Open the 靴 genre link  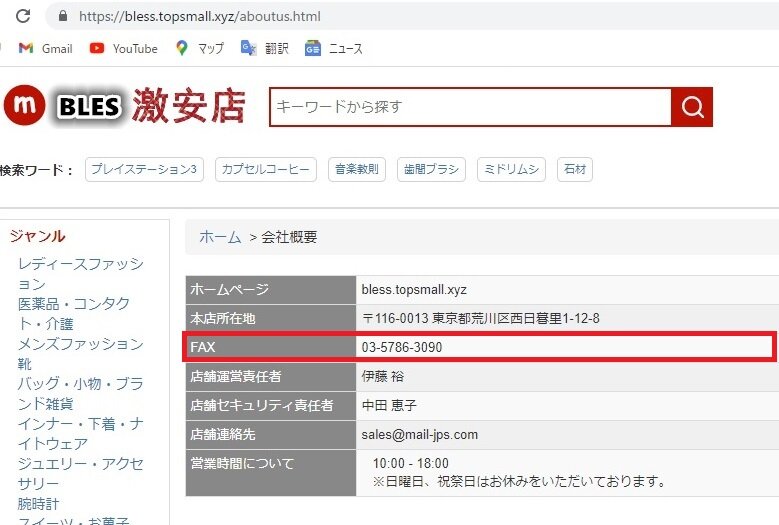(x=24, y=364)
